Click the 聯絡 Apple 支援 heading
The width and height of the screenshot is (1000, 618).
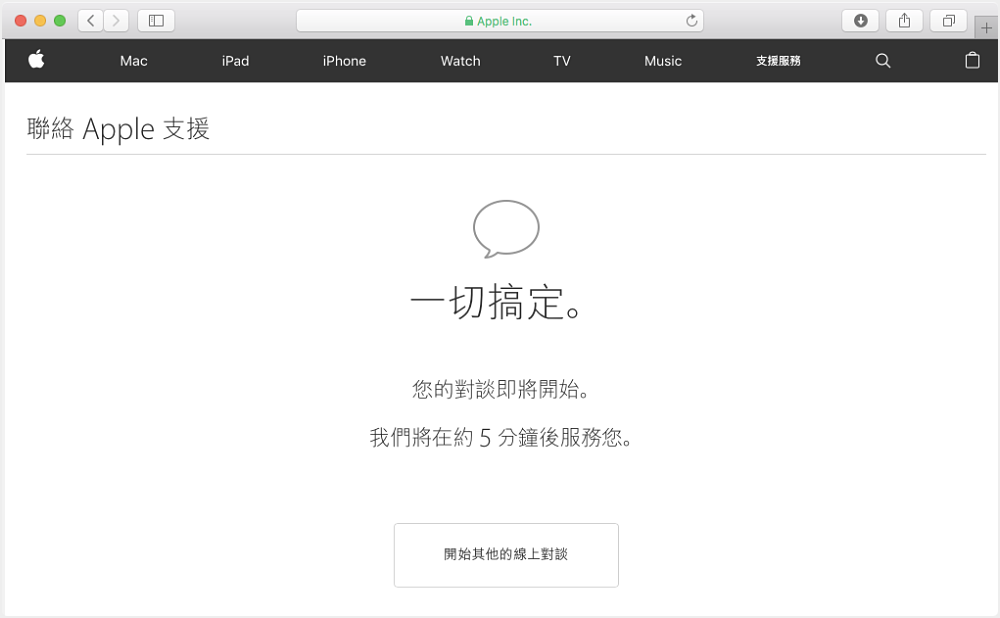pyautogui.click(x=119, y=129)
